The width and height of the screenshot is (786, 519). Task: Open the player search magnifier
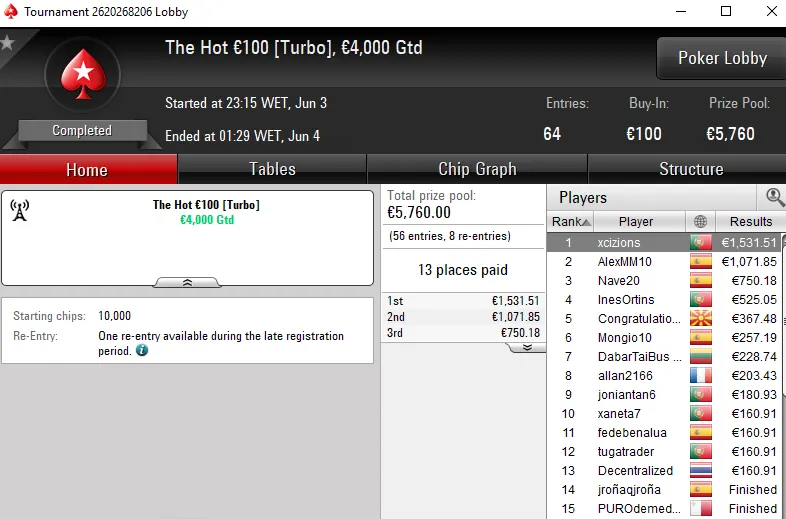pyautogui.click(x=775, y=197)
